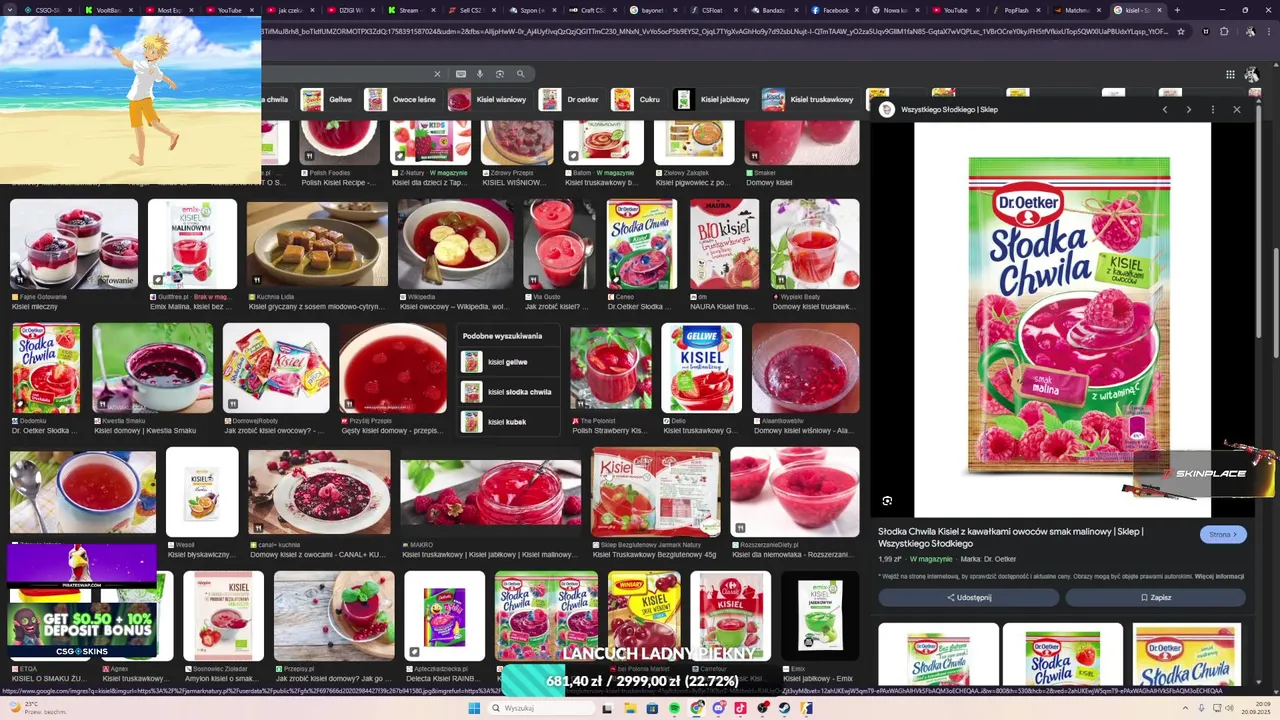
Task: Switch to the Stream browser tab
Action: point(405,10)
